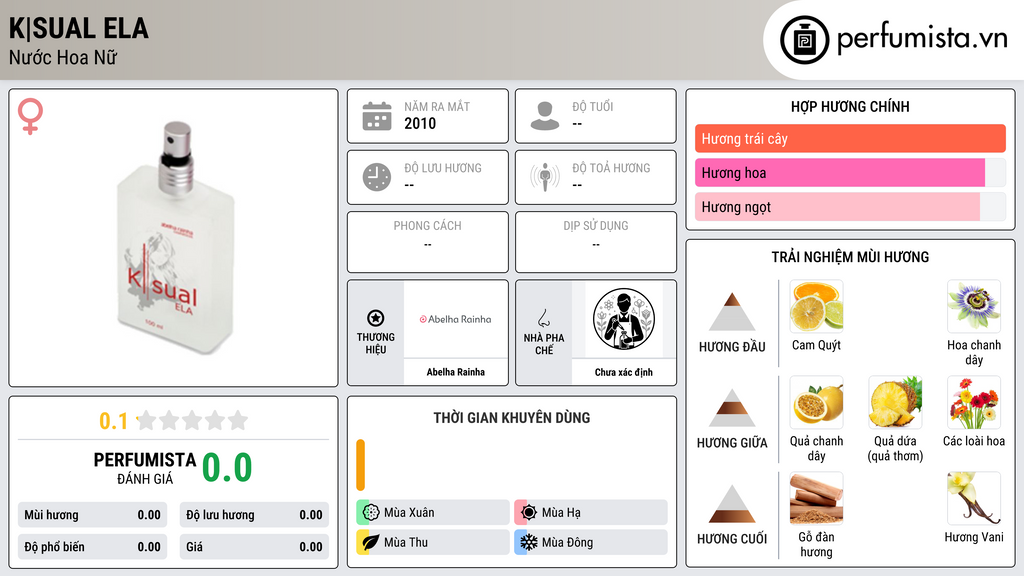Click the Hương trái cây accord bar
Screen dimensions: 1024x576
click(850, 138)
